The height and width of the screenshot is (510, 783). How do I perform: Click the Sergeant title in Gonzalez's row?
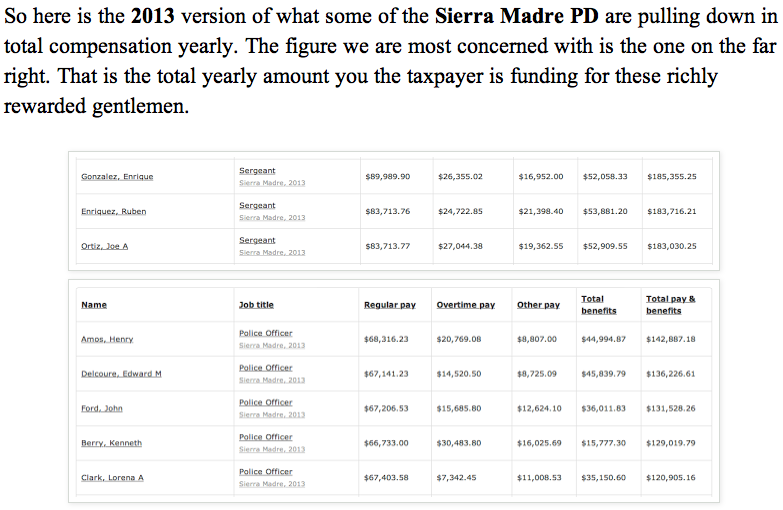click(x=257, y=171)
